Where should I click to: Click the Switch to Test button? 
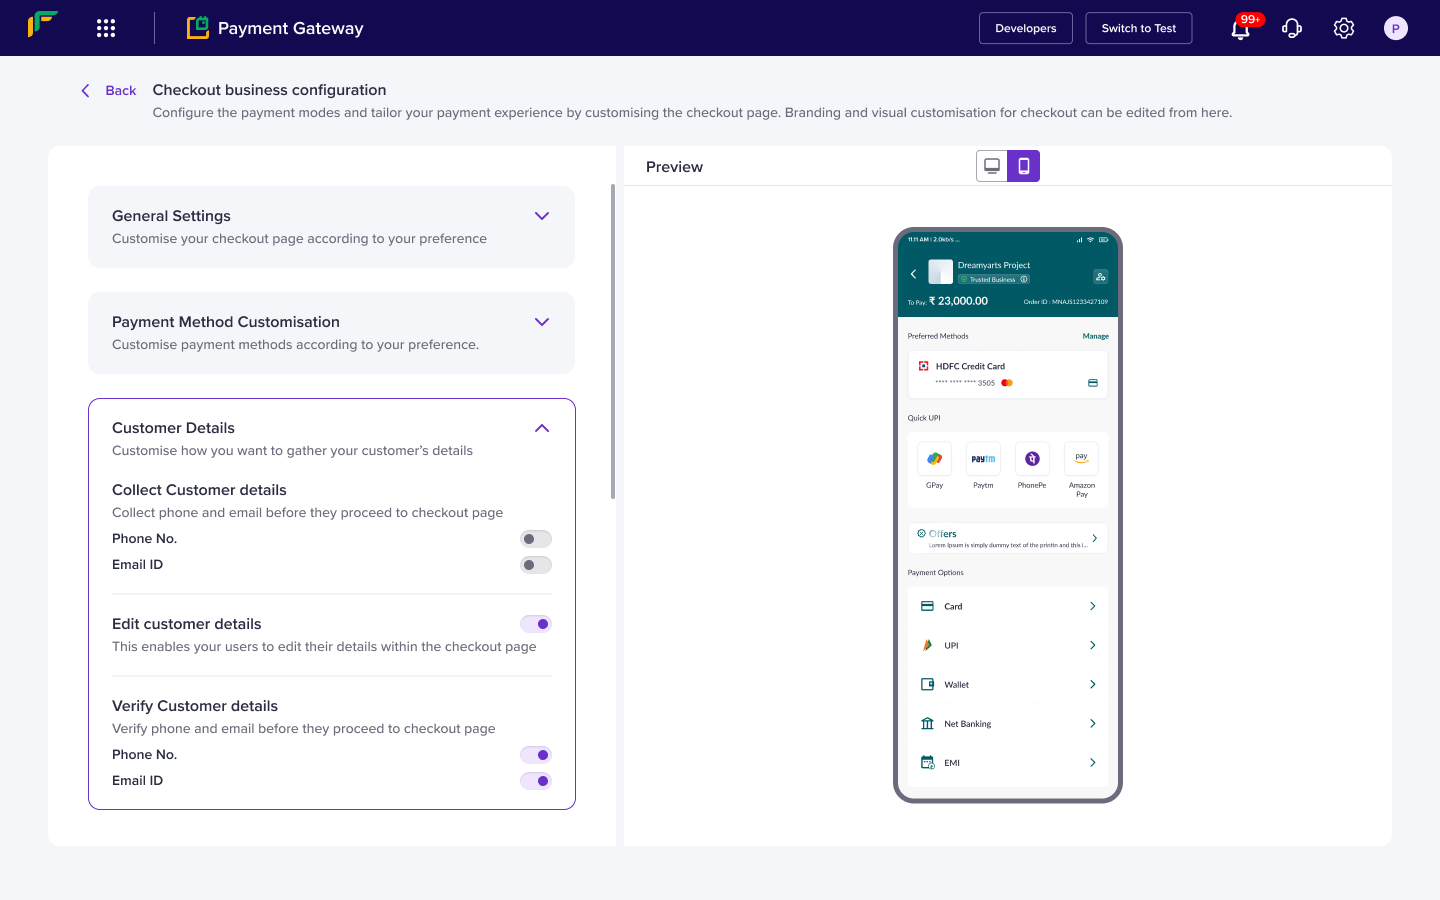point(1138,28)
